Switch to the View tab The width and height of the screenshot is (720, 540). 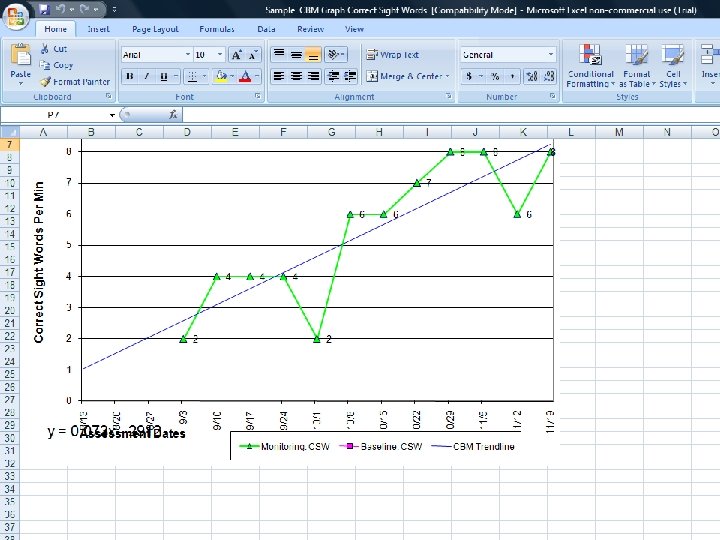point(354,29)
